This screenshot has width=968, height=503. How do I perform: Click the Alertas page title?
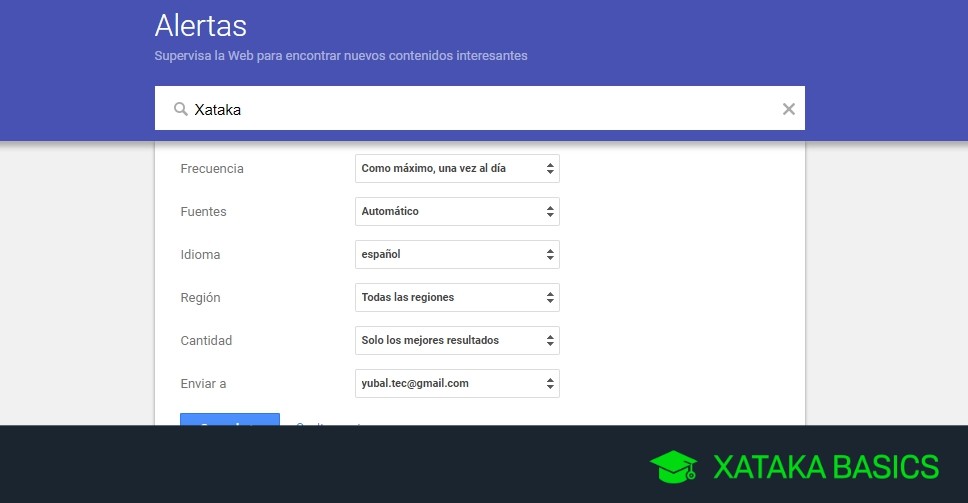pyautogui.click(x=201, y=26)
